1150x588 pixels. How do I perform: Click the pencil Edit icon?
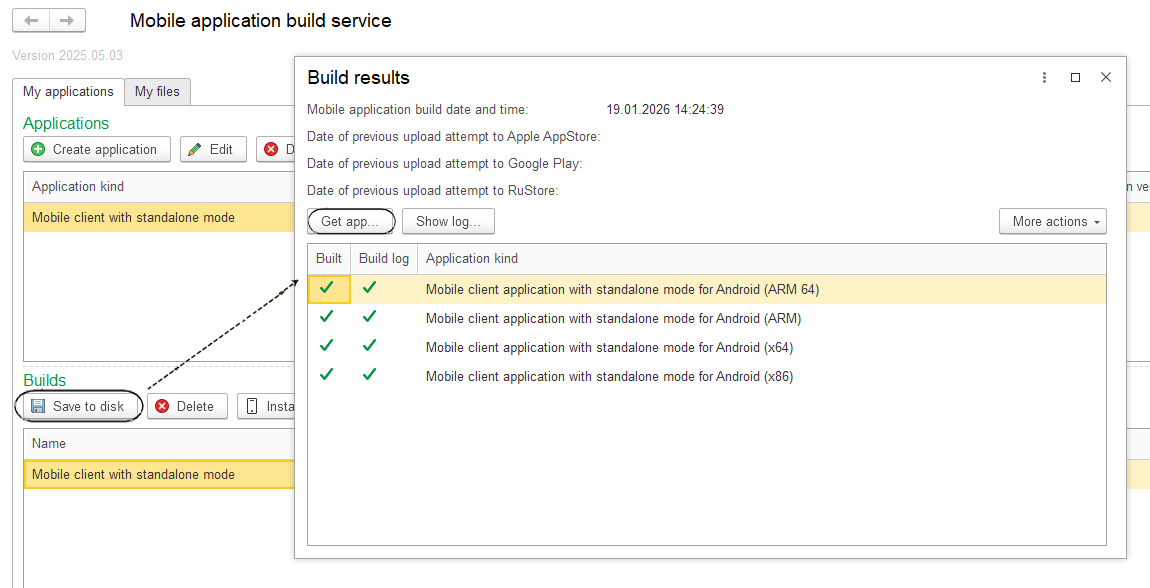195,150
